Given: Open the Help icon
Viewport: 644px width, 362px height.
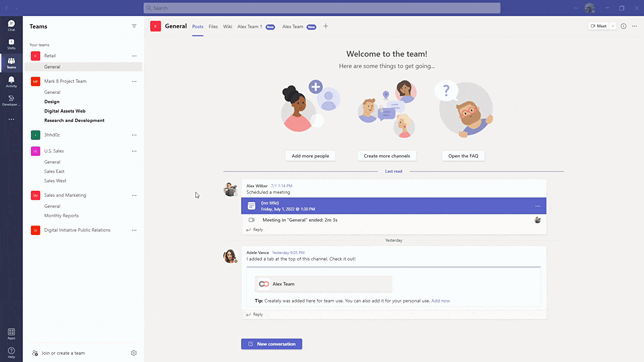Looking at the screenshot, I should 11,352.
